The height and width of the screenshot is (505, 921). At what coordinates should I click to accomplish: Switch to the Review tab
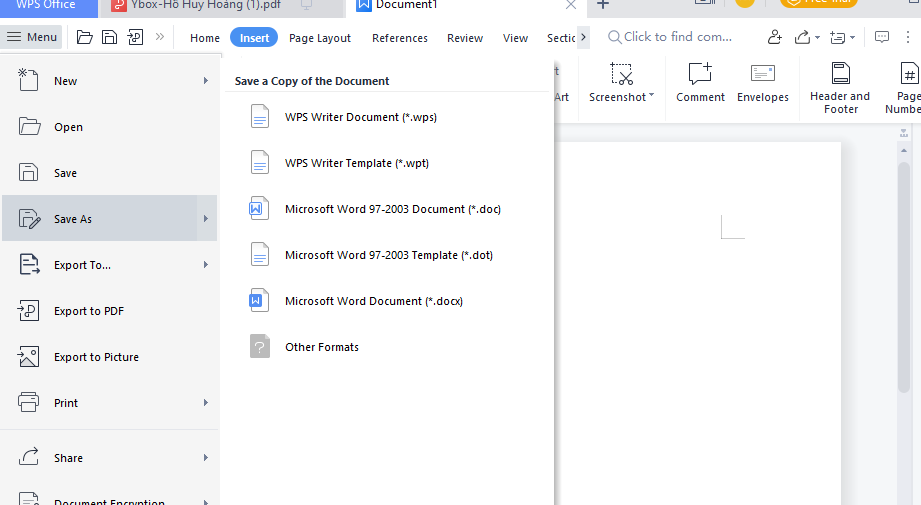(465, 38)
